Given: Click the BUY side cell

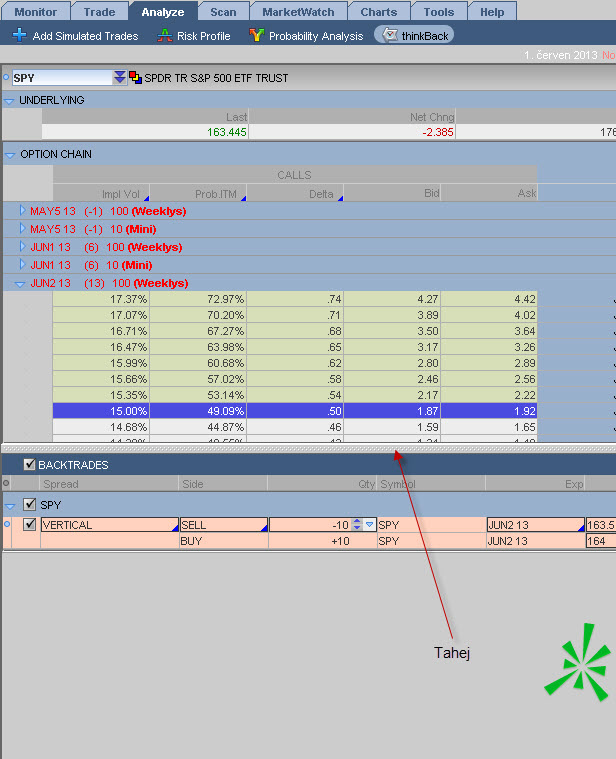Looking at the screenshot, I should 224,541.
